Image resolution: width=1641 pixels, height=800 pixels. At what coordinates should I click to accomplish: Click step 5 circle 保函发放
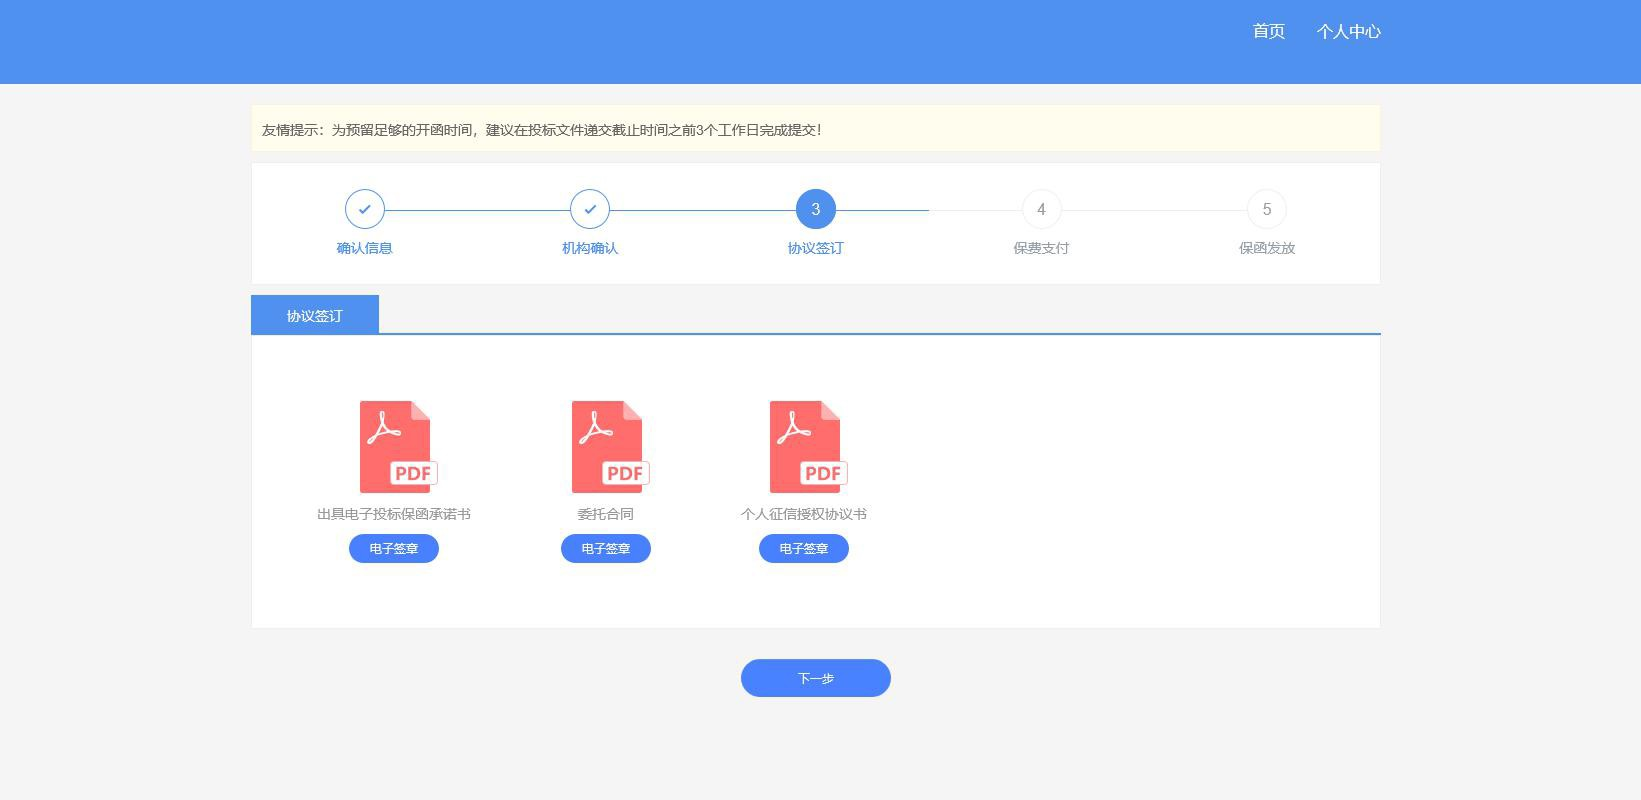1267,209
